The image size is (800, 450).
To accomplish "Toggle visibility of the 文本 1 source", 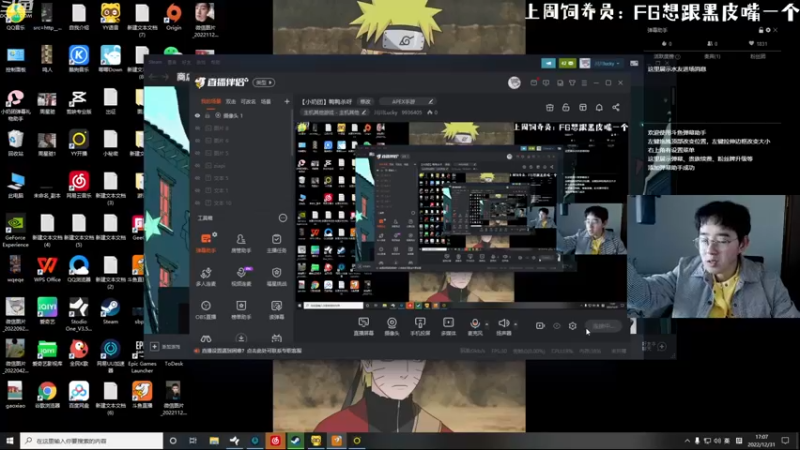I will coord(197,190).
